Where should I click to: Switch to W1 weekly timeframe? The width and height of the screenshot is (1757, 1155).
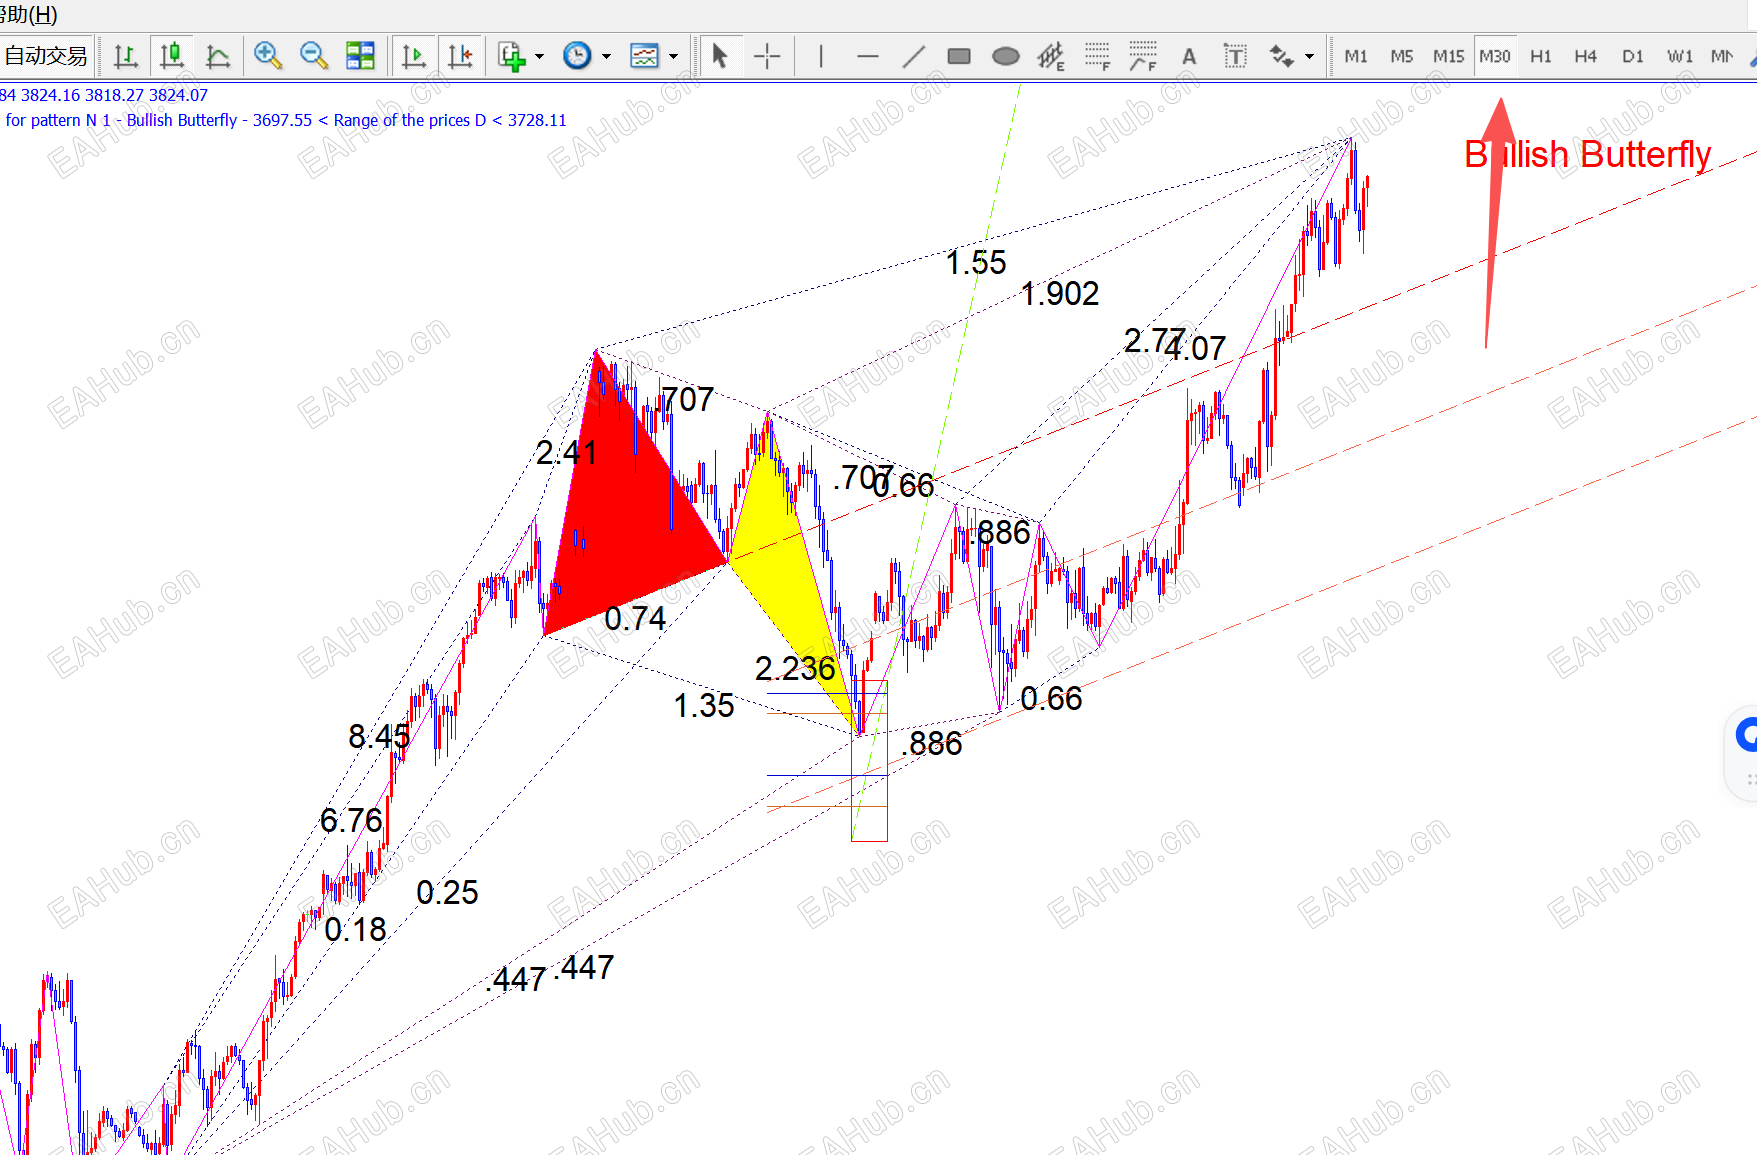pyautogui.click(x=1680, y=56)
